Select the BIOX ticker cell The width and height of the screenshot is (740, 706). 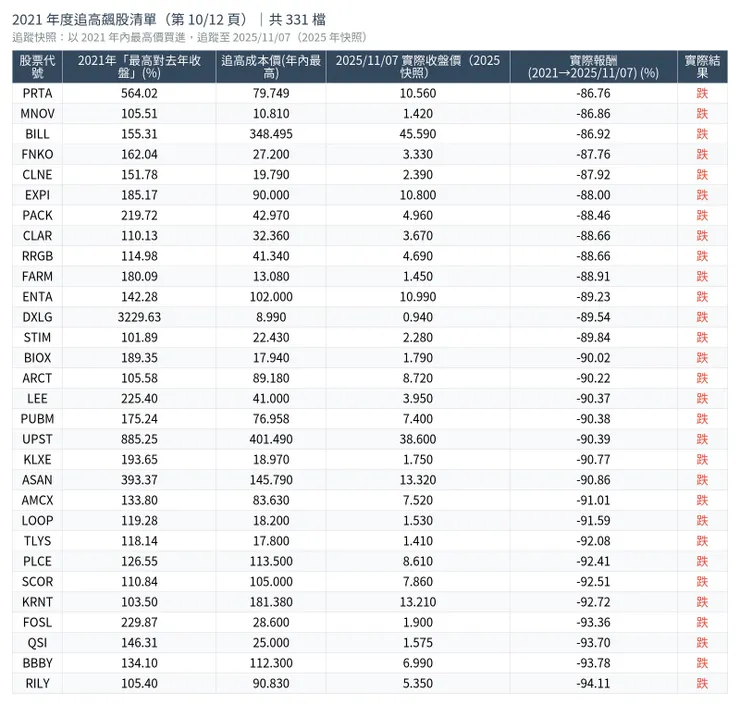point(37,358)
